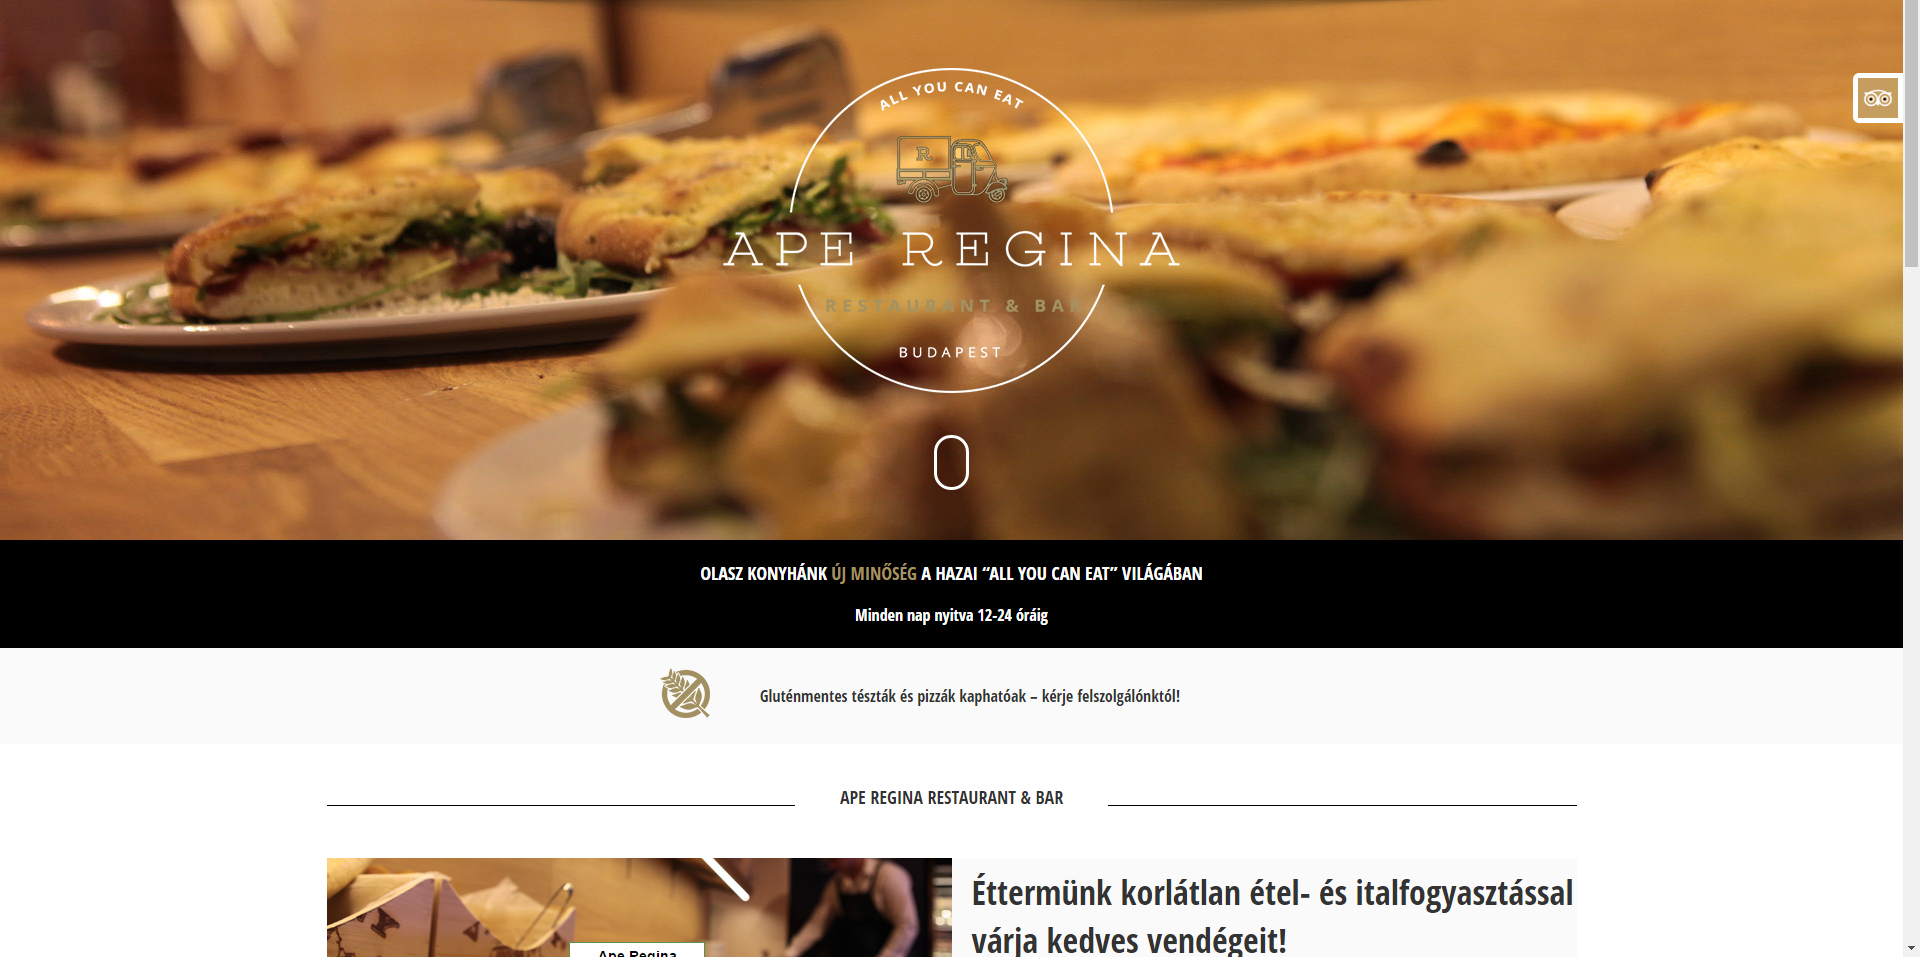Open the restaurant interior photo thumbnail

(x=639, y=907)
